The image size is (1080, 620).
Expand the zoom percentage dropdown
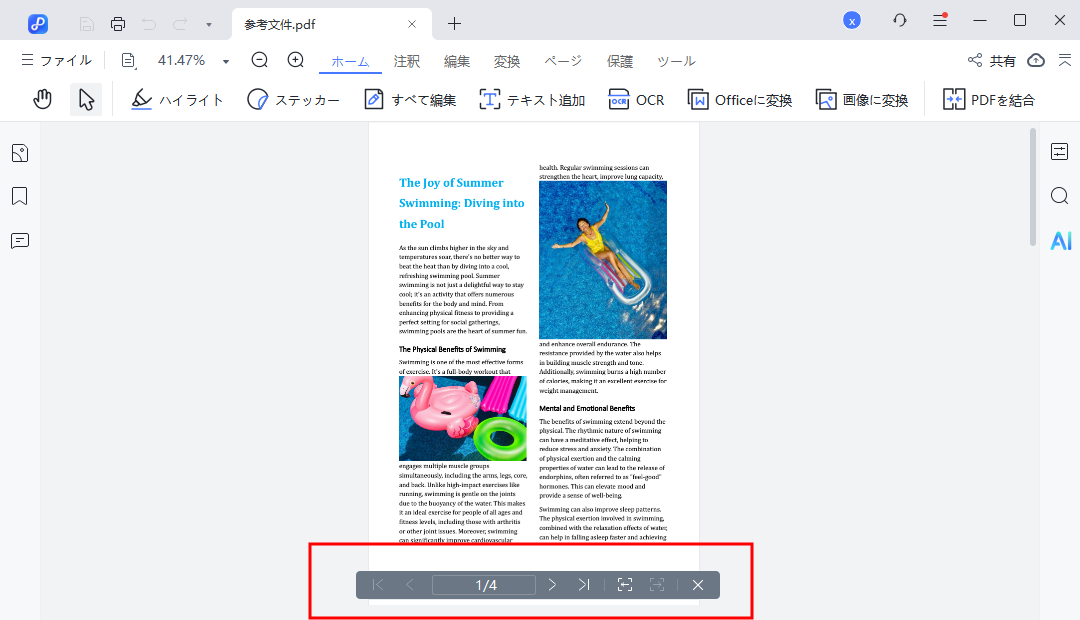tap(226, 61)
